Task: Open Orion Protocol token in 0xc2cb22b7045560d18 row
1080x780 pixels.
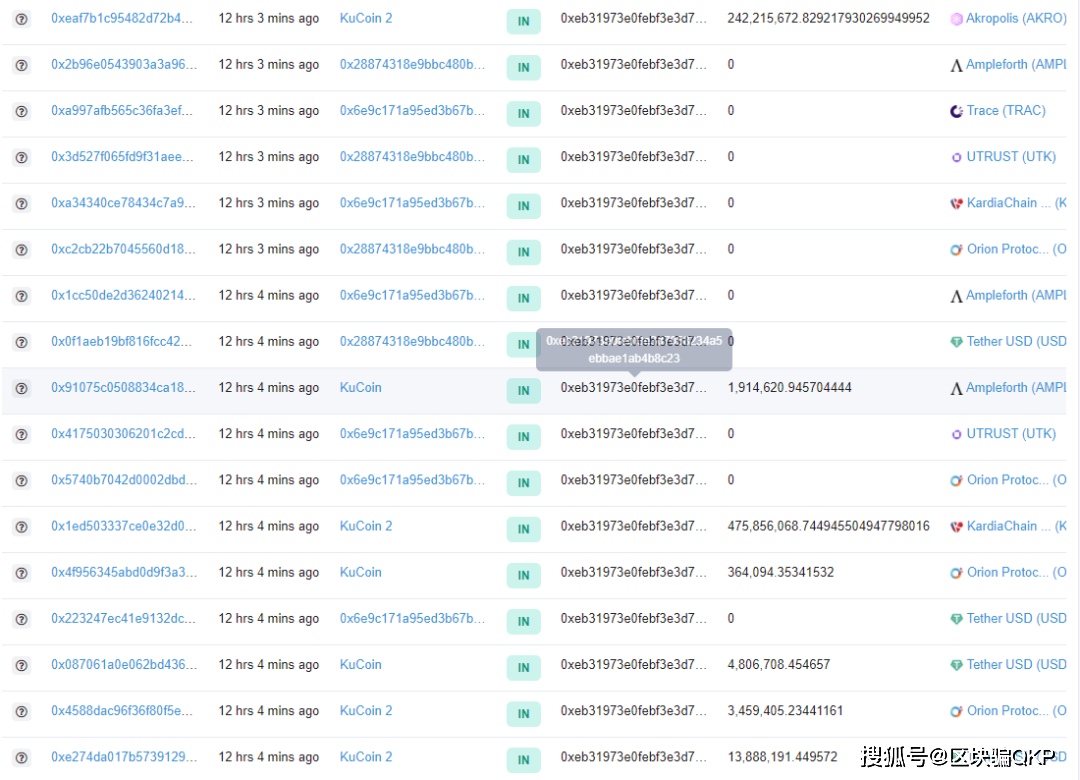Action: coord(1016,249)
